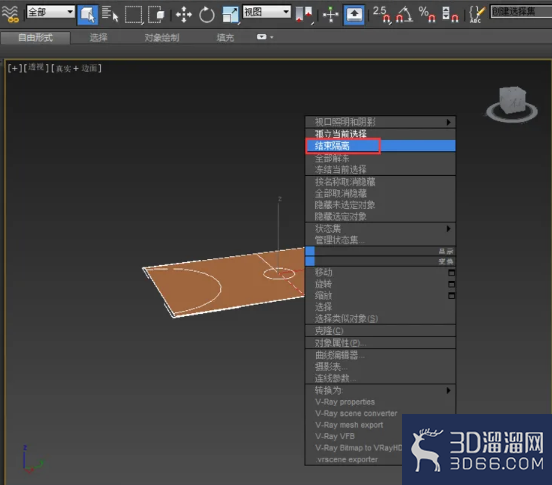The height and width of the screenshot is (485, 552).
Task: Click the named selection sets input field
Action: [521, 12]
